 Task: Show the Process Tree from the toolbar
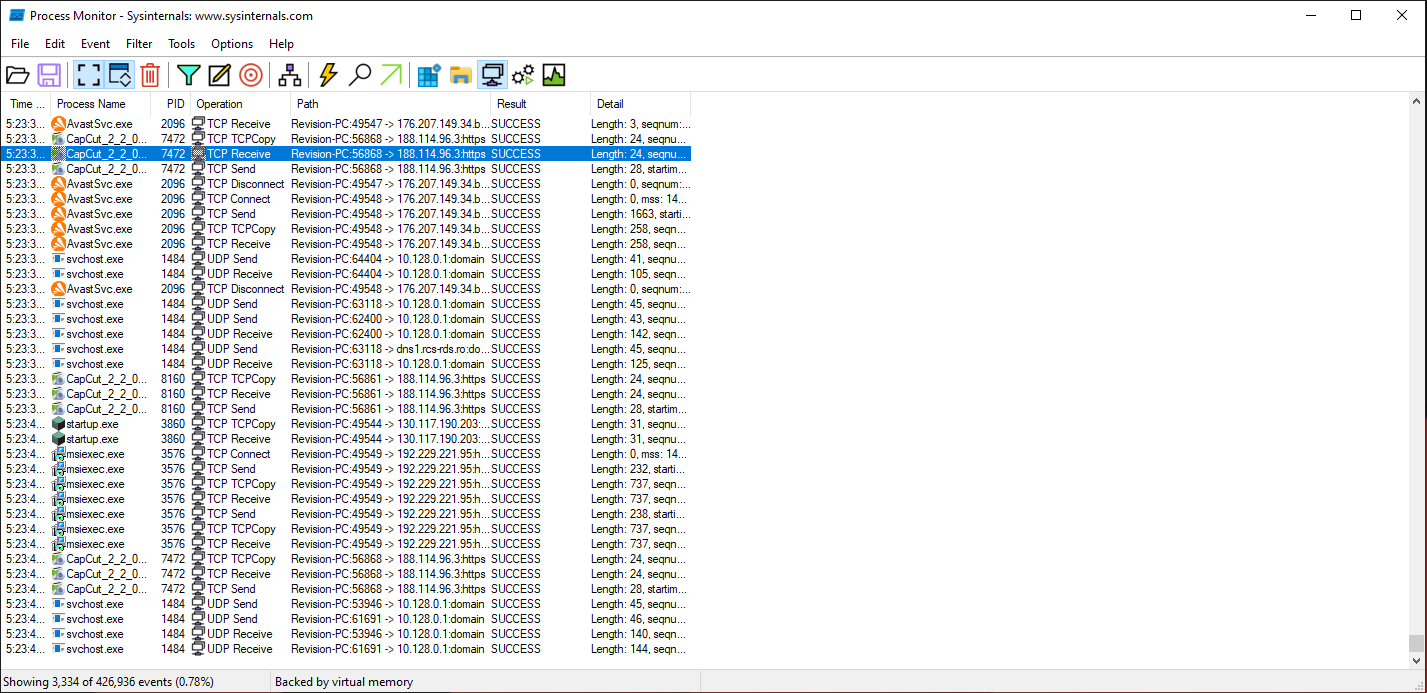click(x=290, y=75)
